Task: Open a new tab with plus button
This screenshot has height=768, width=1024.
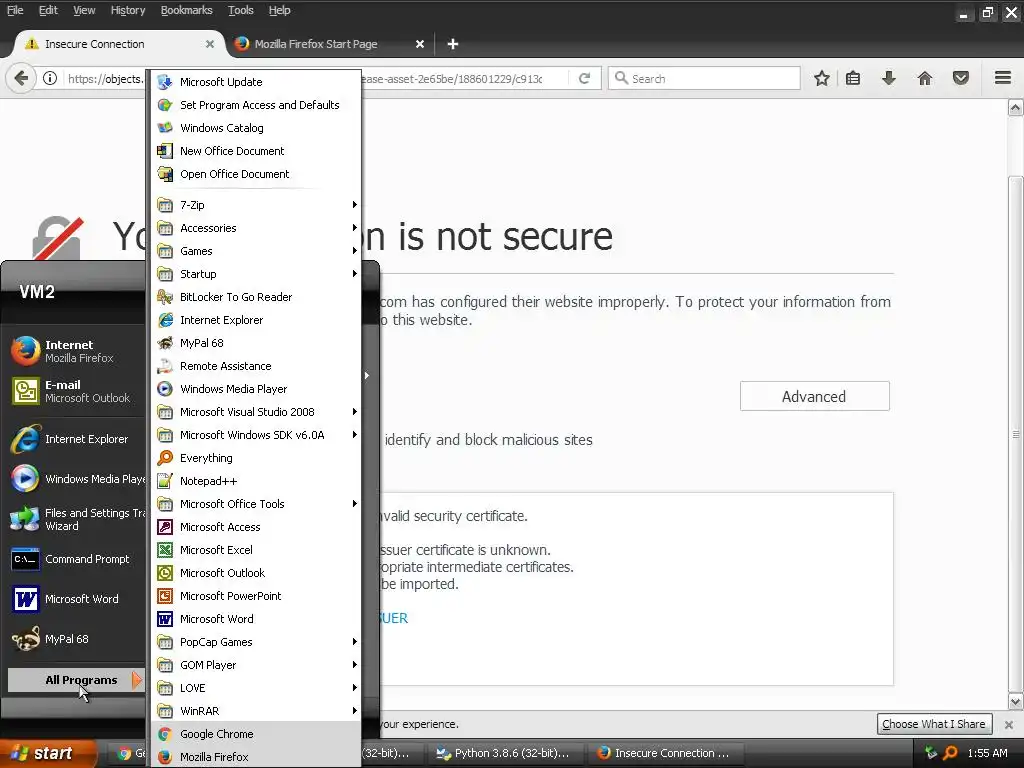Action: pyautogui.click(x=453, y=44)
